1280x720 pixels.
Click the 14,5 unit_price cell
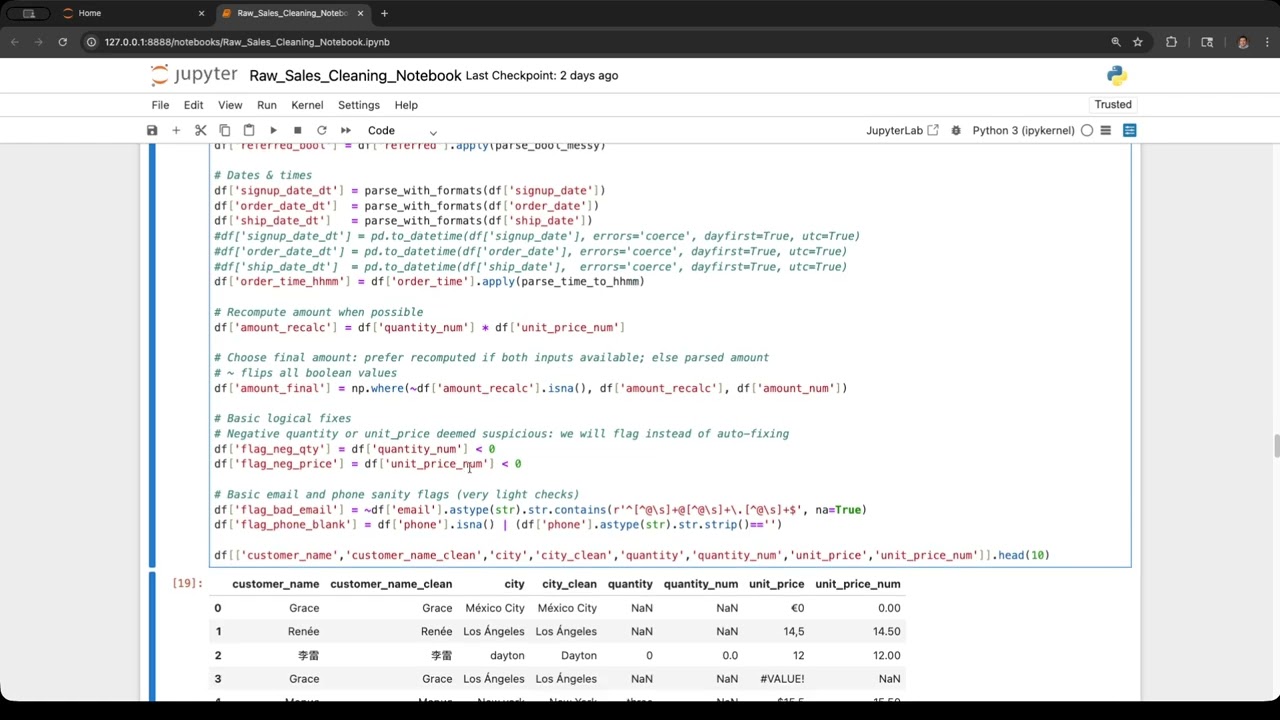point(793,631)
